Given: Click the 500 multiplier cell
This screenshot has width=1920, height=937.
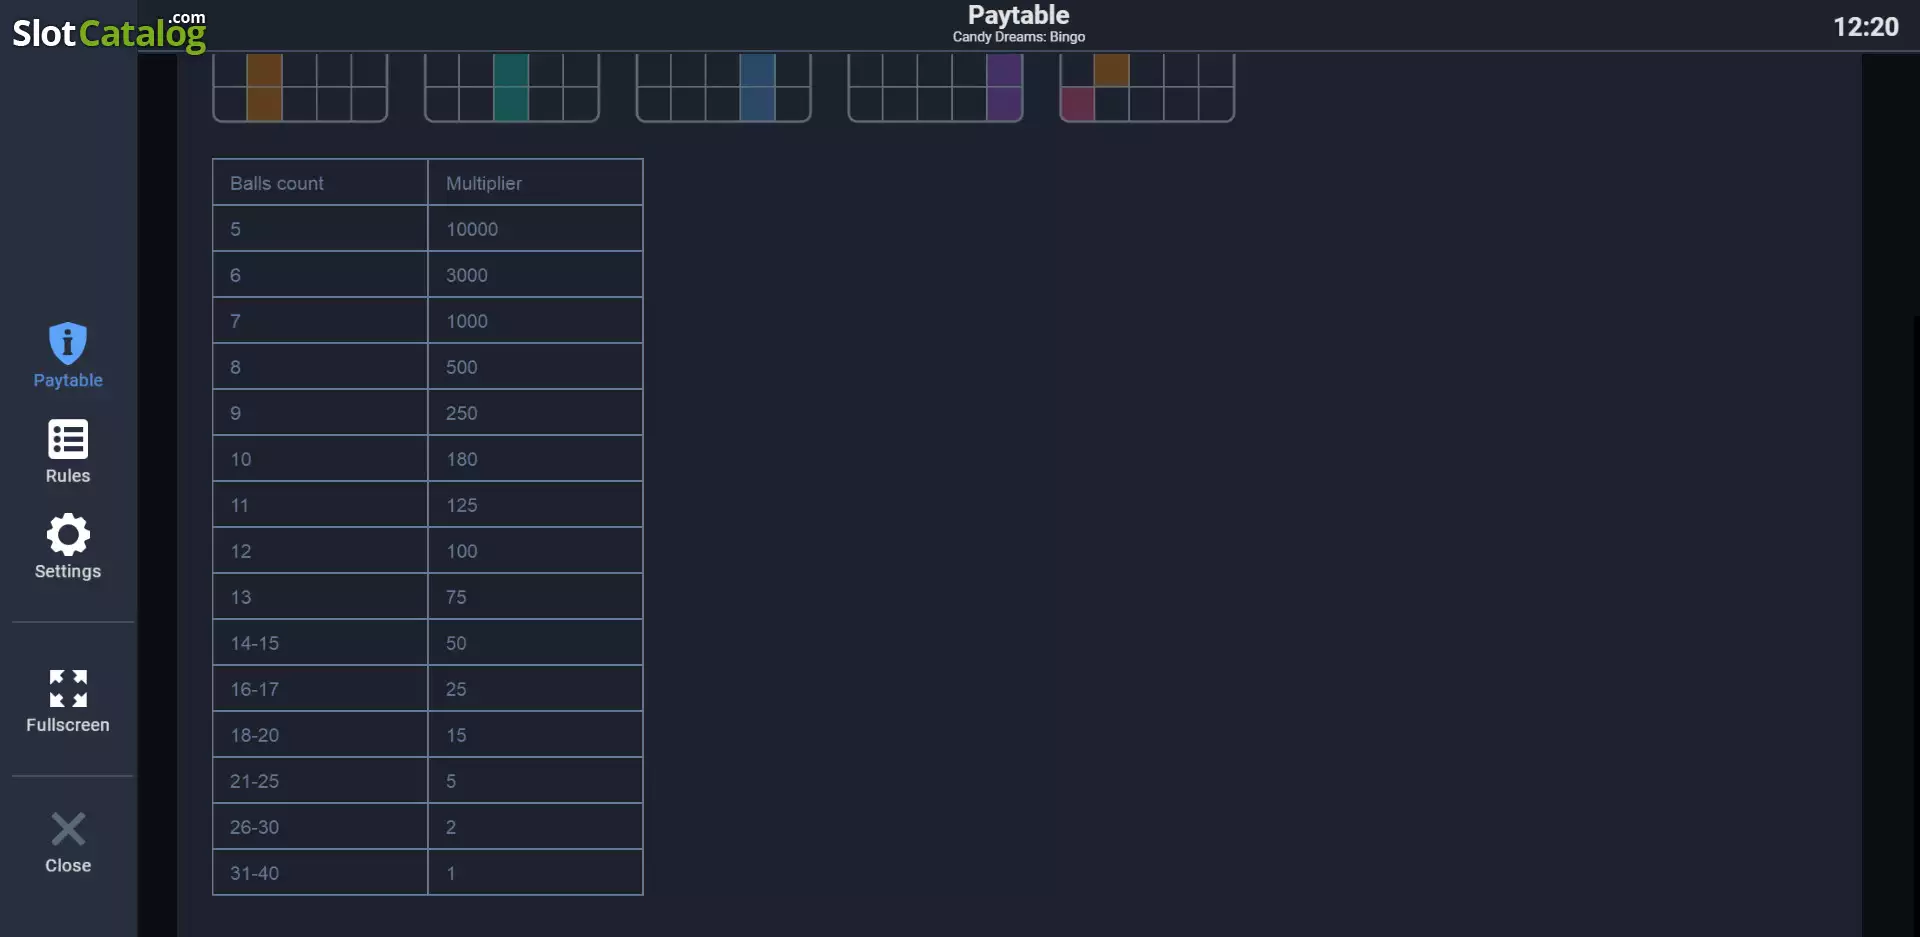Looking at the screenshot, I should click(535, 367).
